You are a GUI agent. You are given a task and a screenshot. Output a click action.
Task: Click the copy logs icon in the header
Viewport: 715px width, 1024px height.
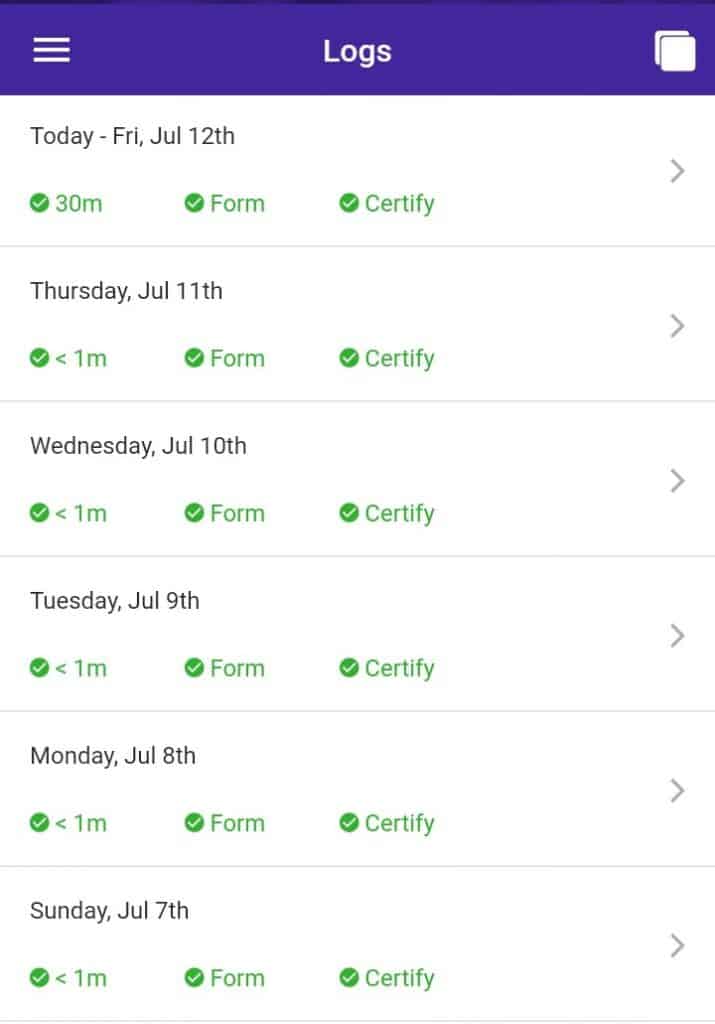675,49
